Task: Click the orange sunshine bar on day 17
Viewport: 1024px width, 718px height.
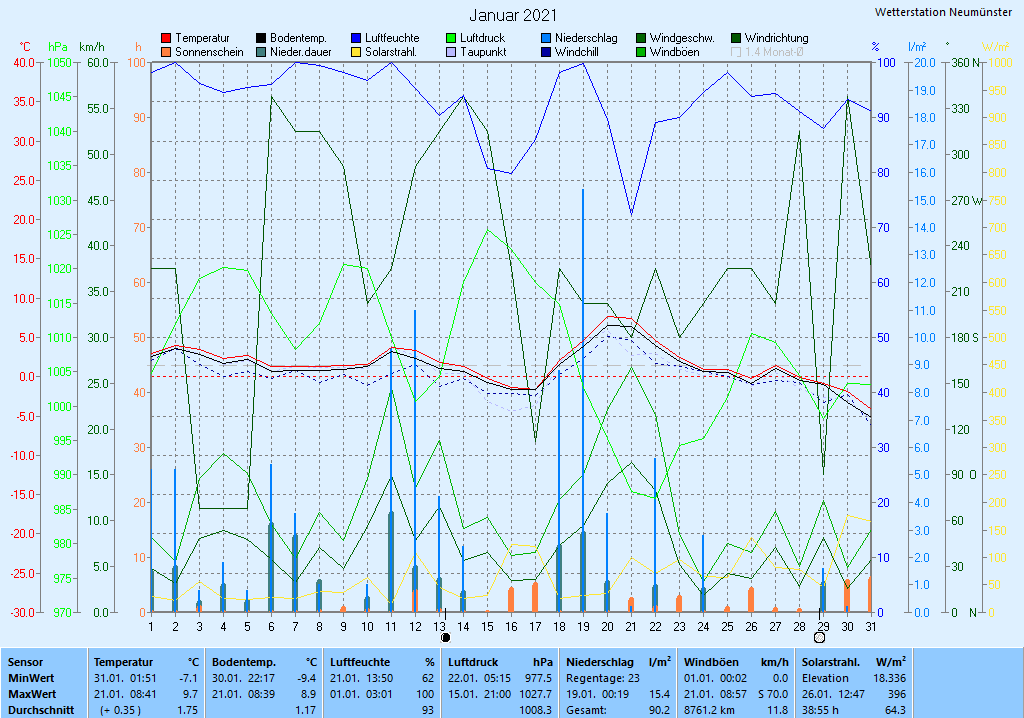Action: tap(536, 597)
